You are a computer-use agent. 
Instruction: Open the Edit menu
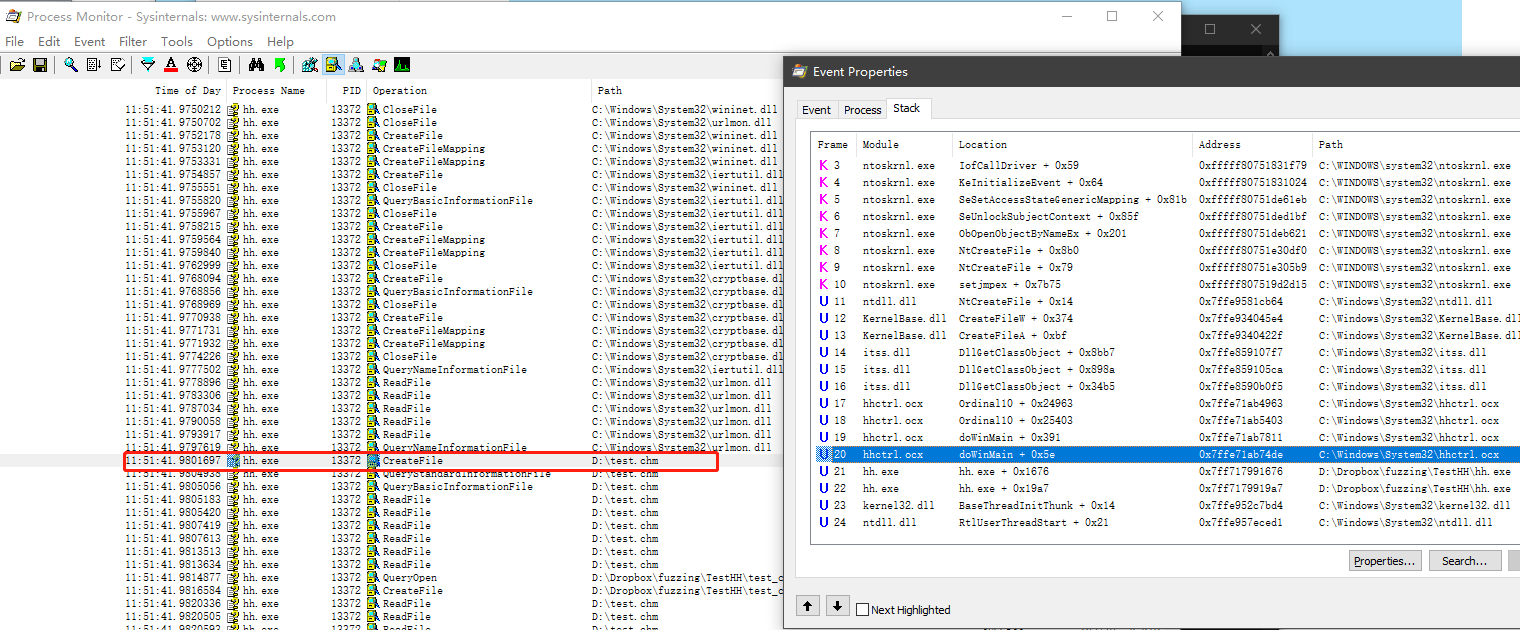tap(49, 41)
